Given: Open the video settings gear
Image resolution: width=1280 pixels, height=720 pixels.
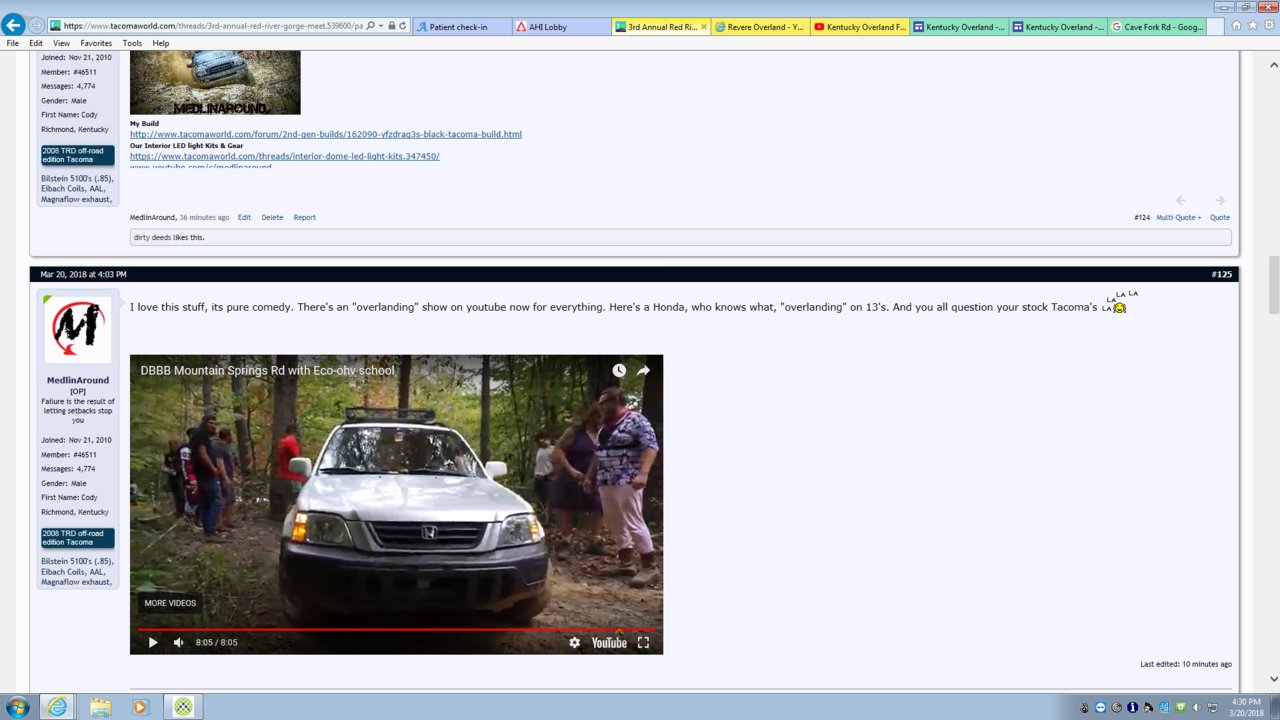Looking at the screenshot, I should [x=574, y=642].
